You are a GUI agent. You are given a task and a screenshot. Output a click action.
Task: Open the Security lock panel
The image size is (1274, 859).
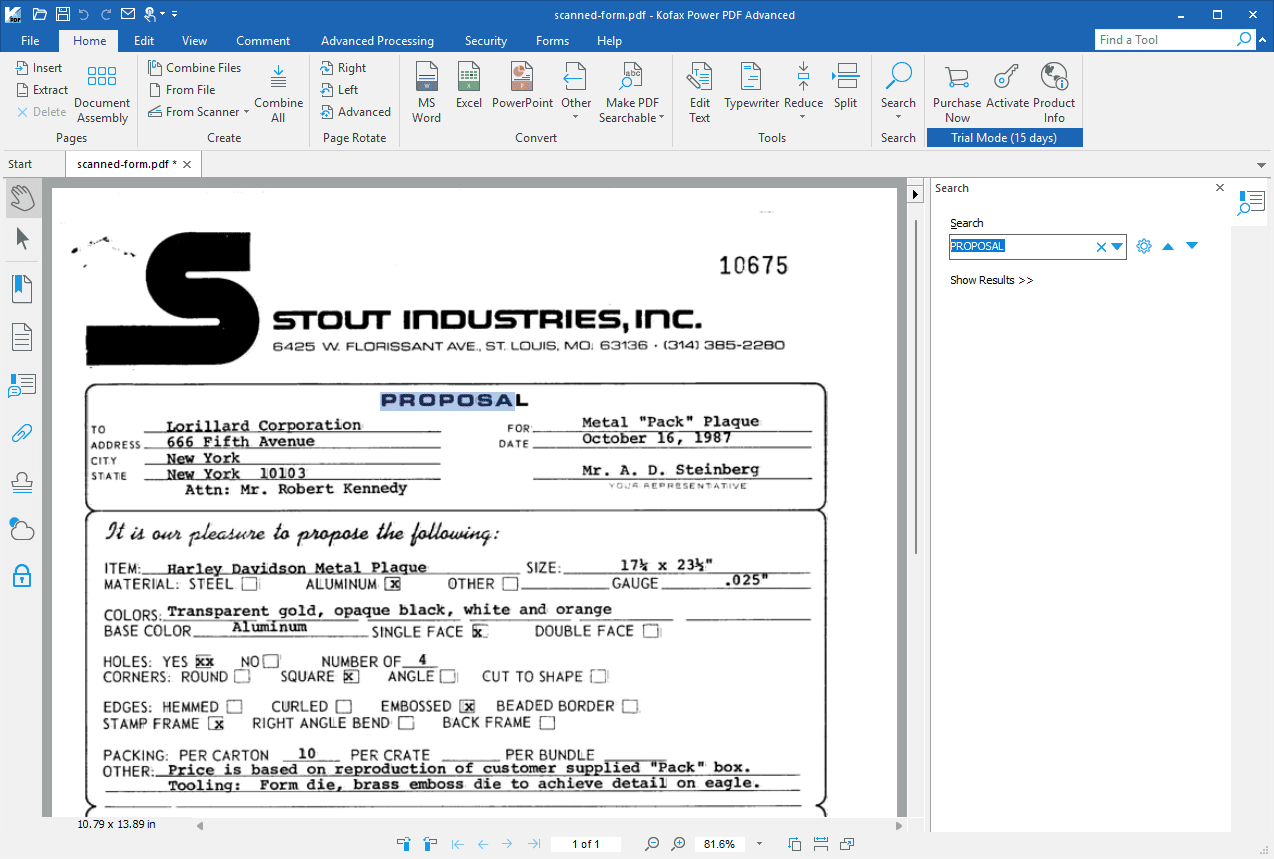tap(22, 575)
